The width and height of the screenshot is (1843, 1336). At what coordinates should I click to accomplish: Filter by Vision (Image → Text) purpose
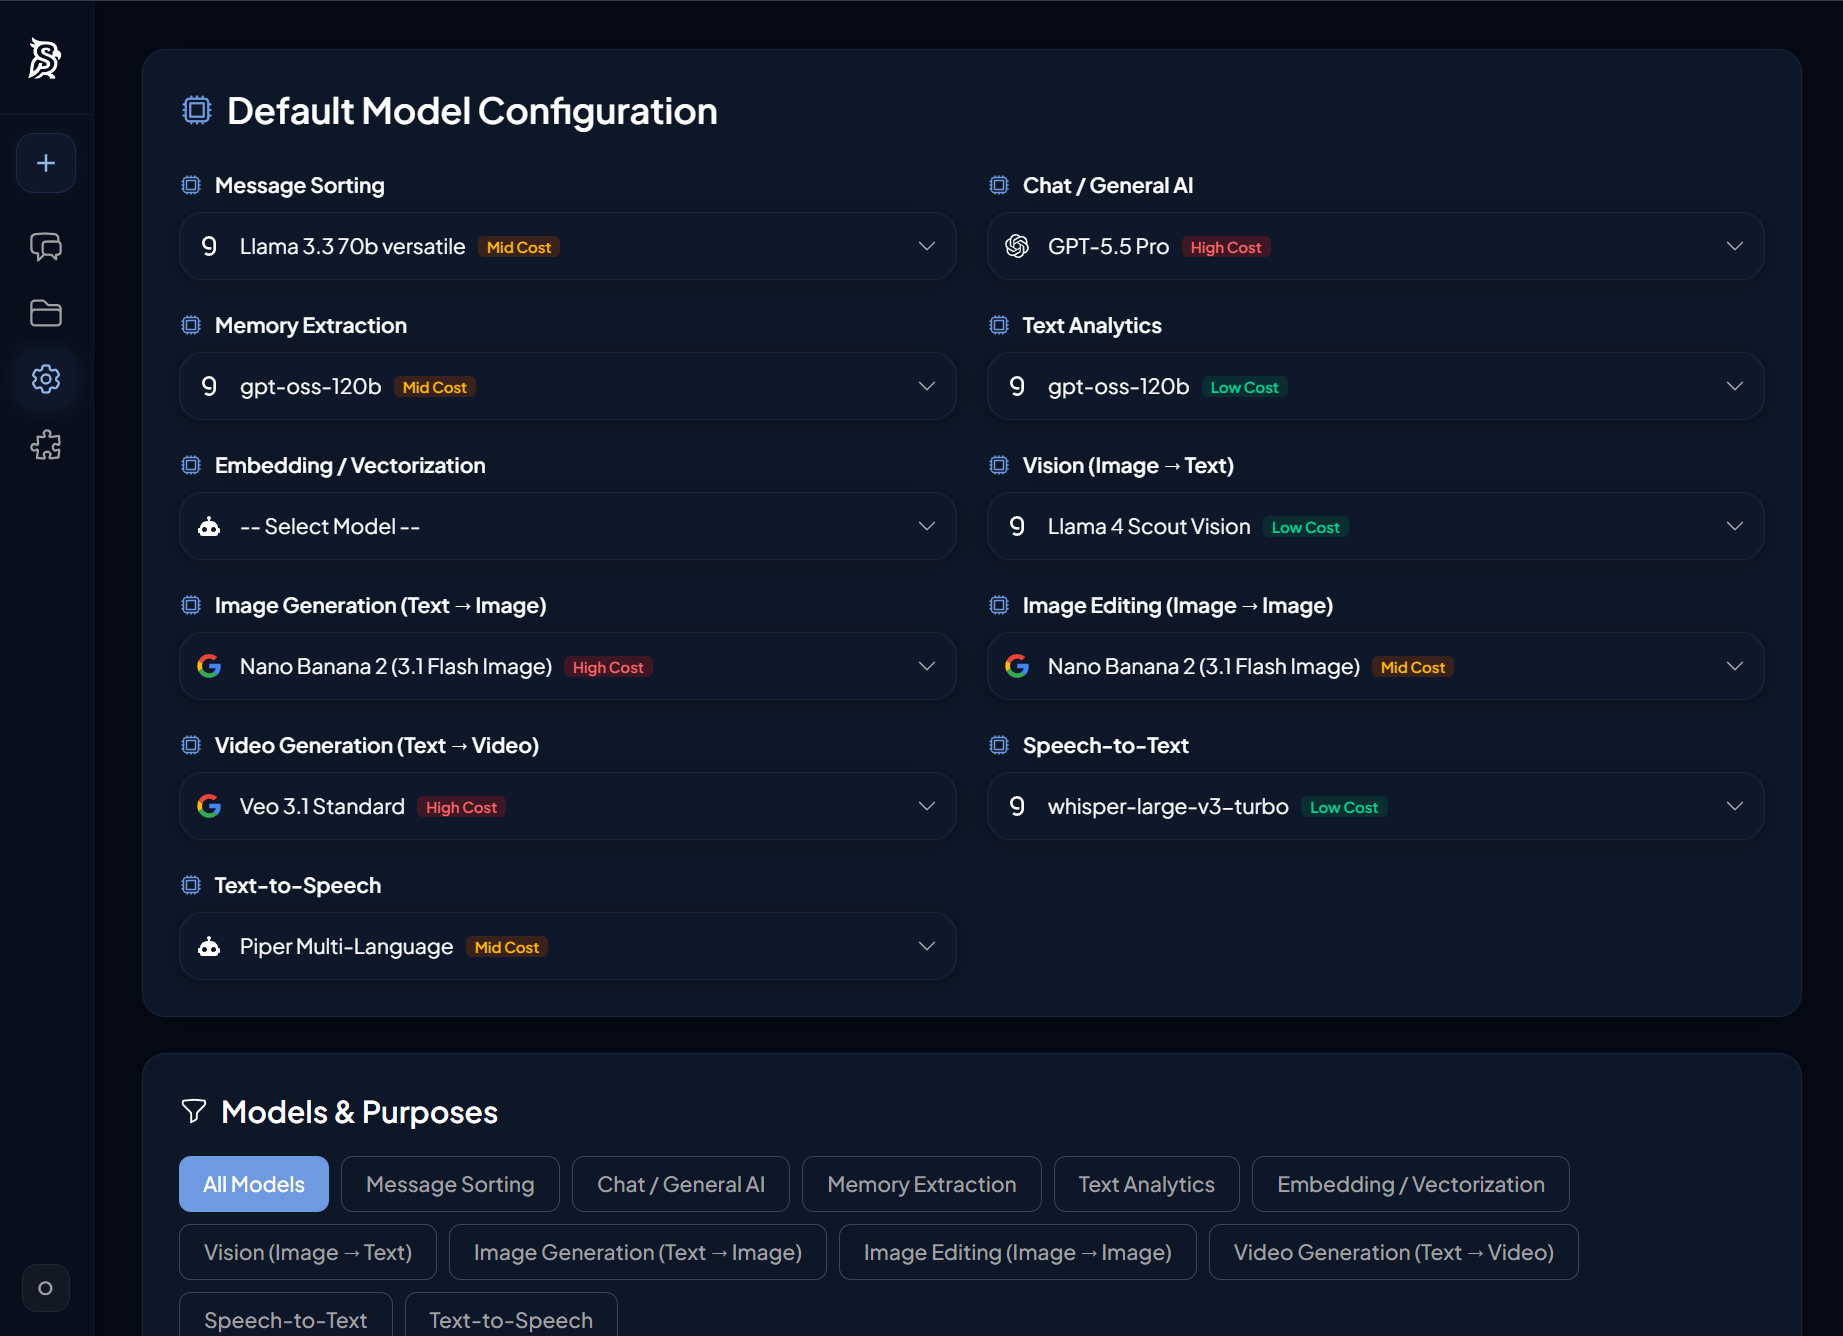pos(308,1252)
